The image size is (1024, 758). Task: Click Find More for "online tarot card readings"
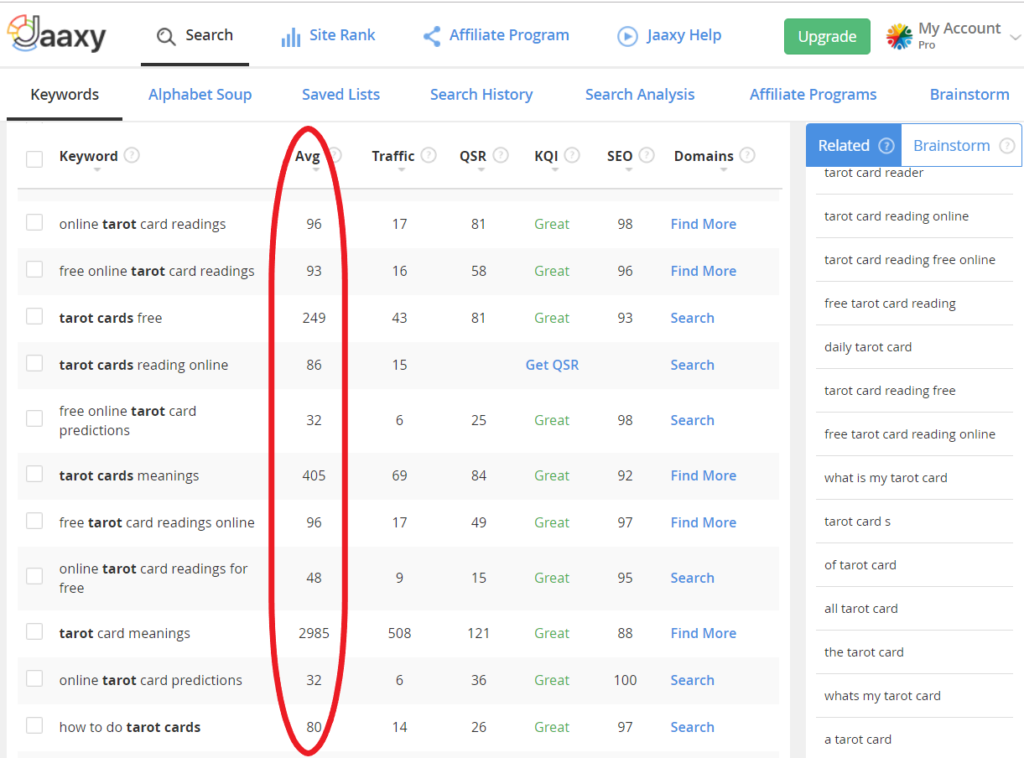click(x=703, y=224)
